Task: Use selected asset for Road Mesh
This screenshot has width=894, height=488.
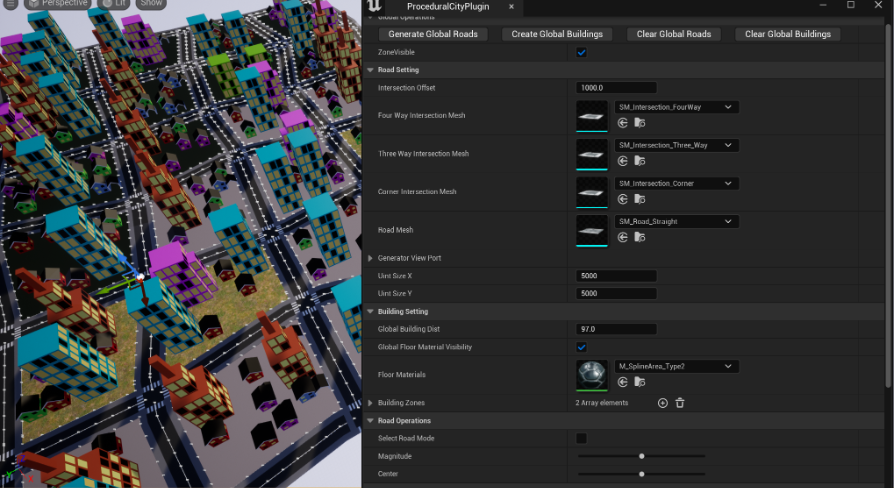Action: coord(623,237)
